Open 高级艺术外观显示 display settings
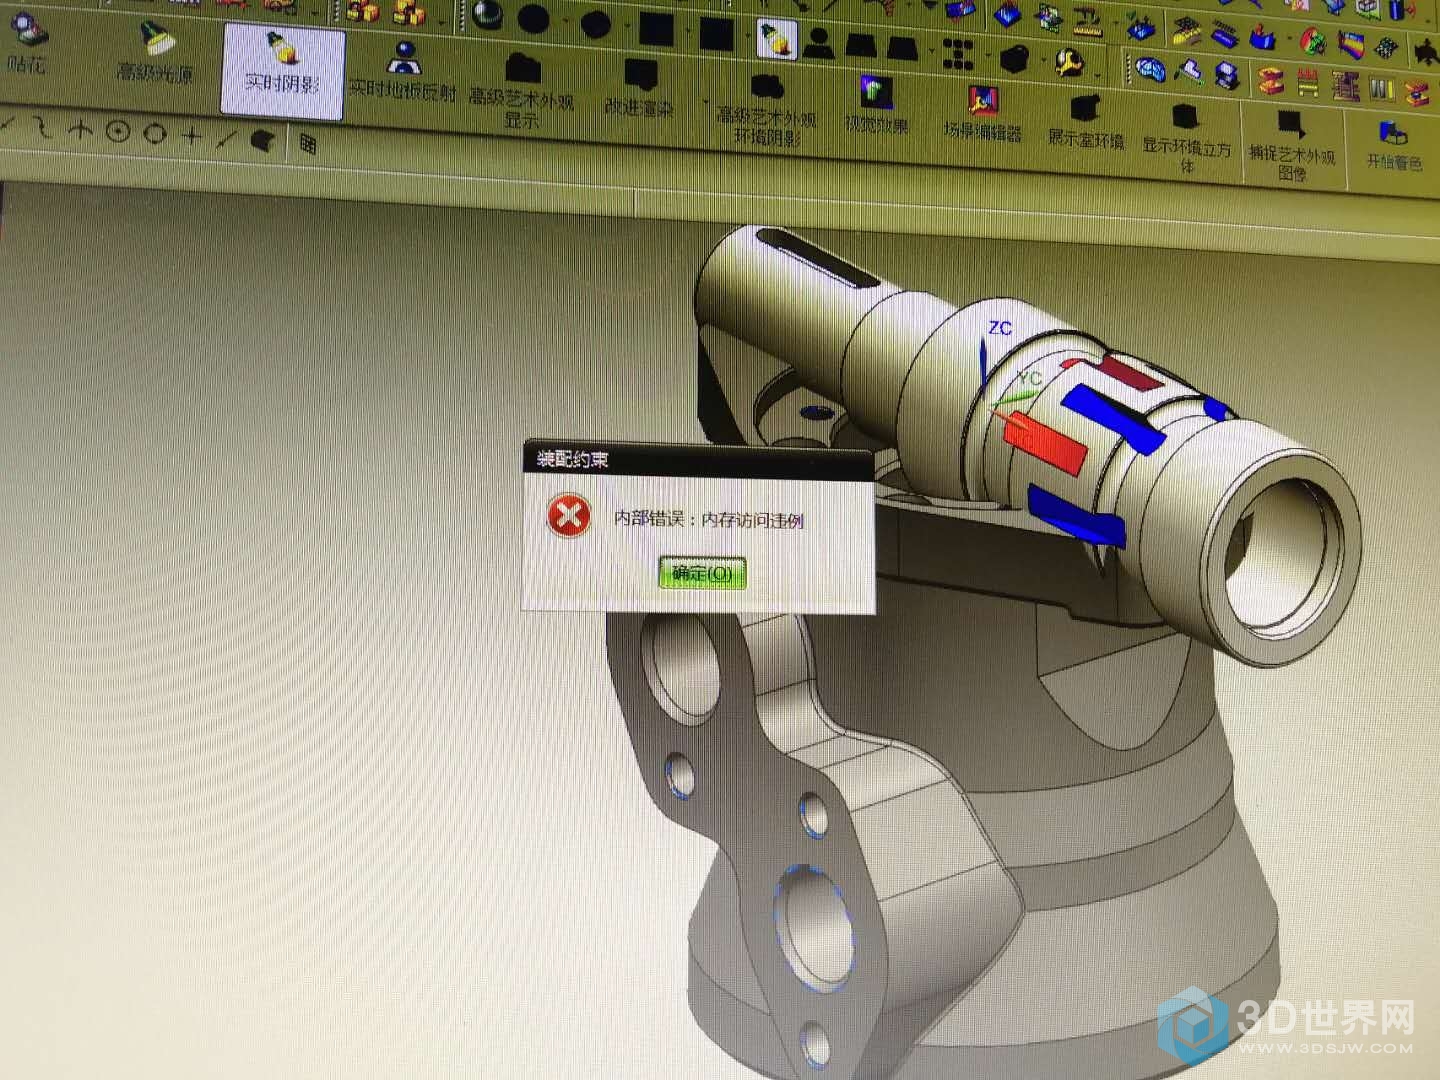This screenshot has height=1080, width=1440. tap(522, 90)
